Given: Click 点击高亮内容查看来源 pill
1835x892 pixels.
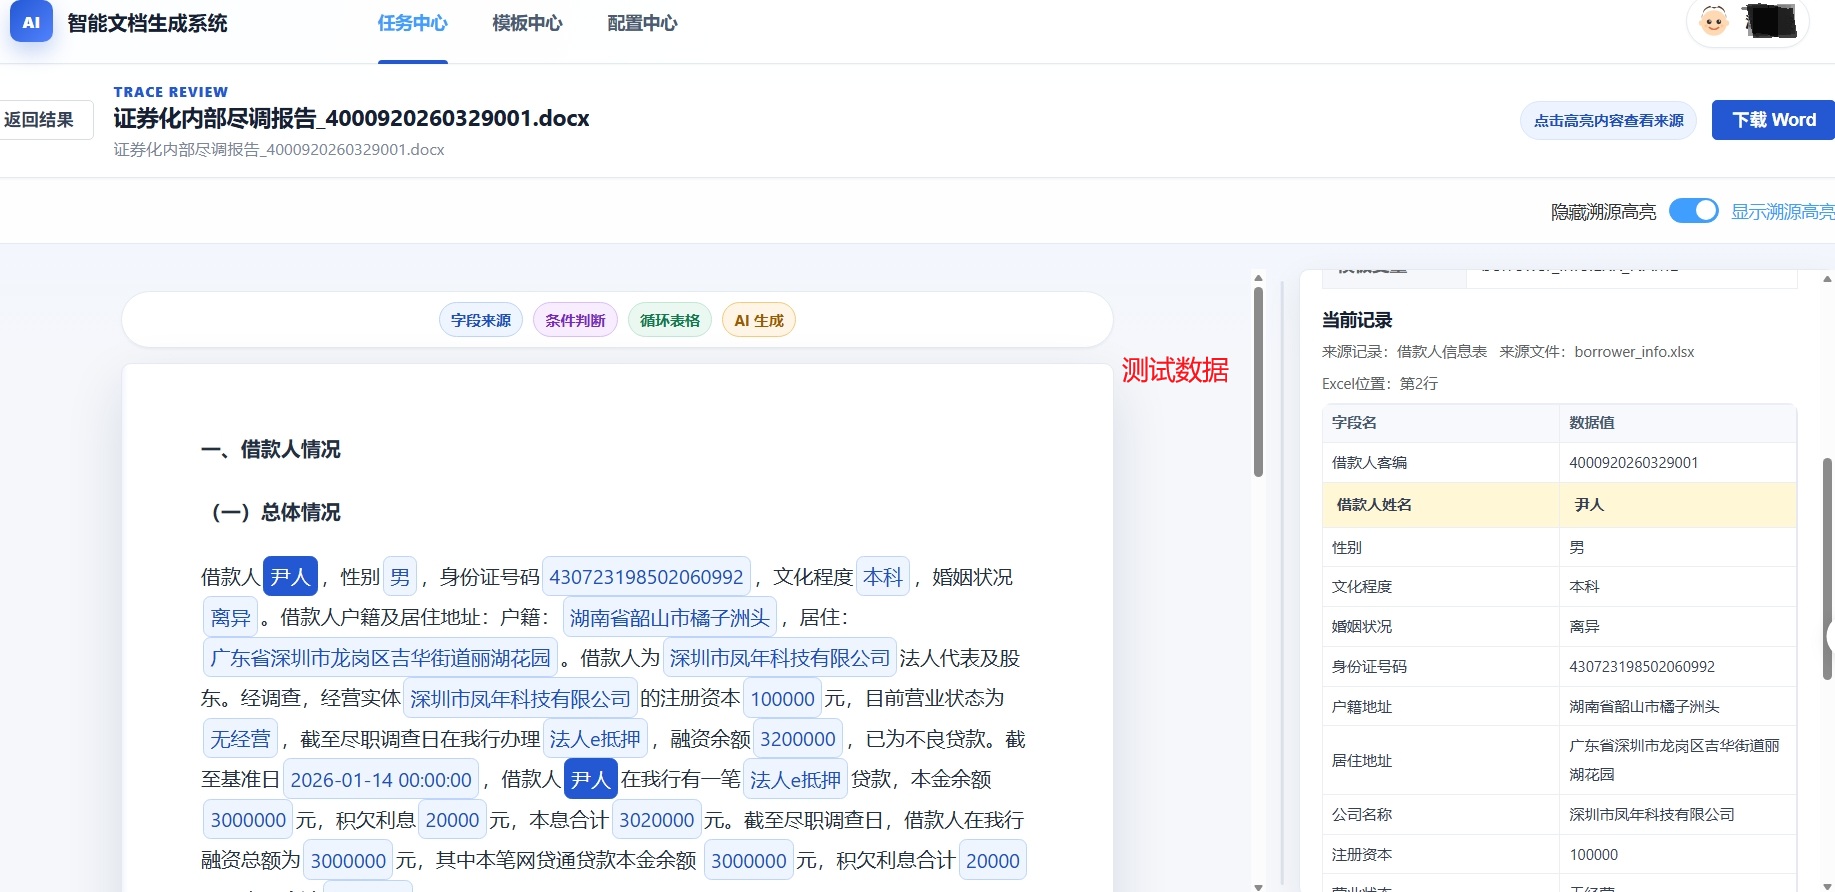Looking at the screenshot, I should point(1608,120).
